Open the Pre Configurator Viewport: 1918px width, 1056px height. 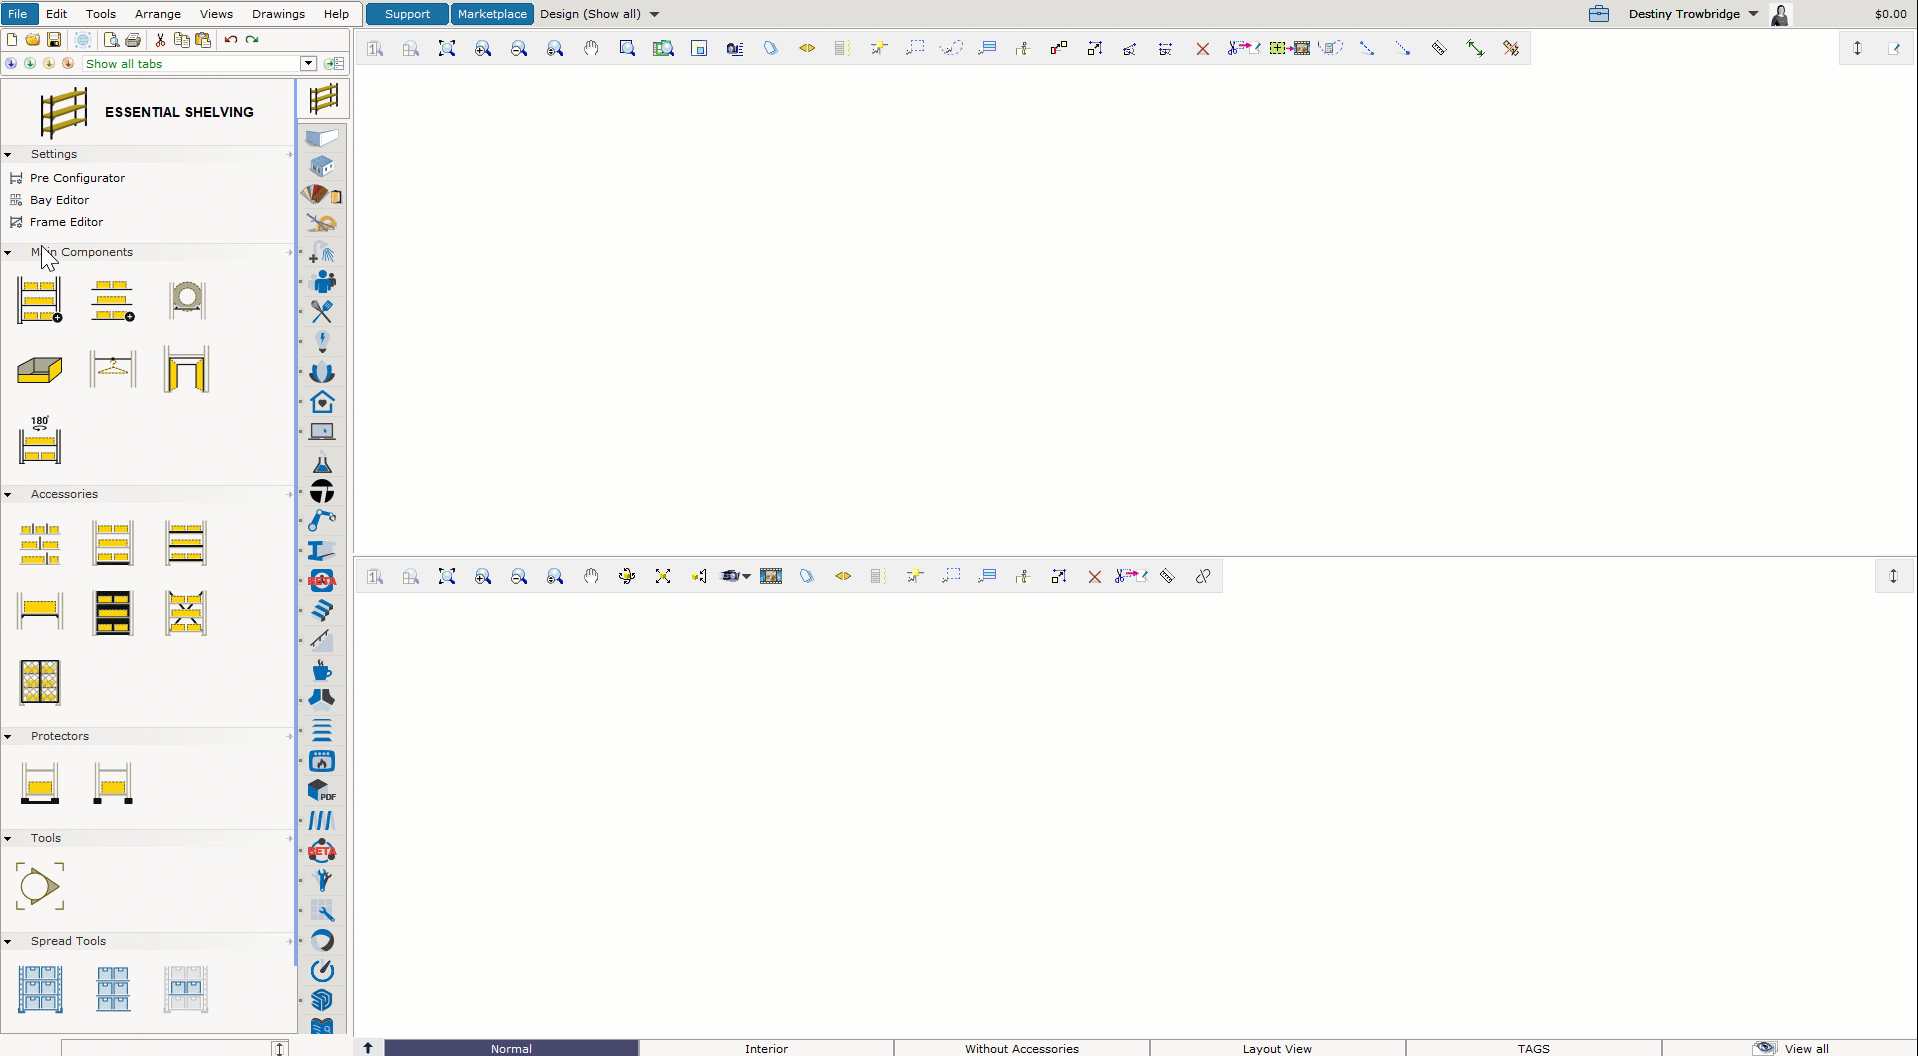[x=77, y=178]
